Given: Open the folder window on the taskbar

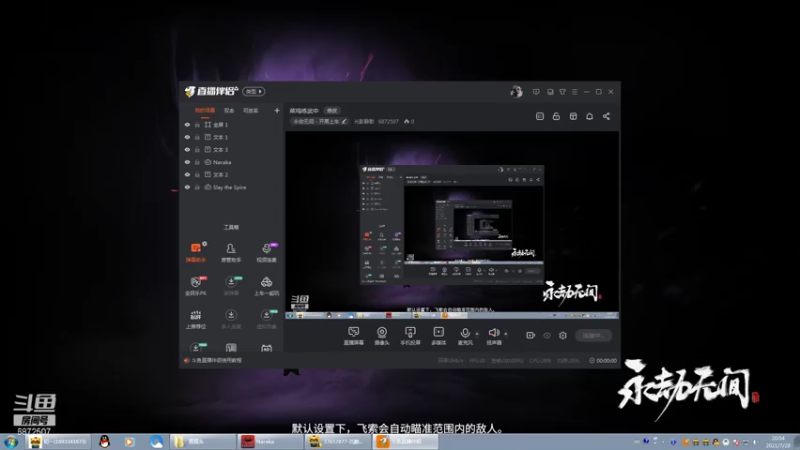Looking at the screenshot, I should pos(203,442).
